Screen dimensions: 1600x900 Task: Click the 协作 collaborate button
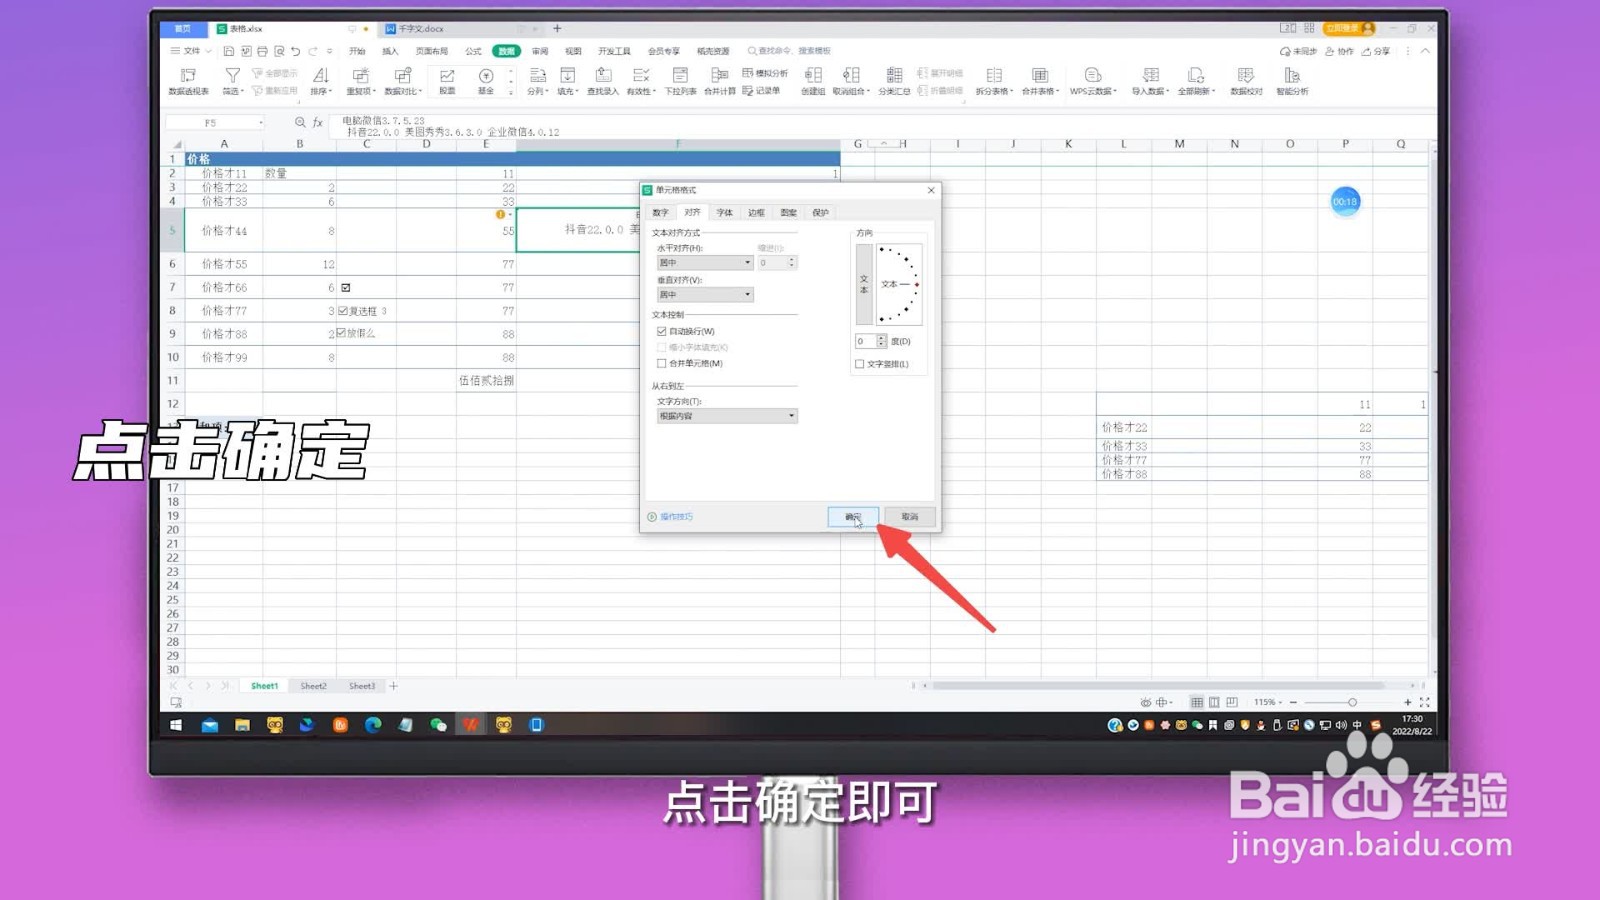[x=1339, y=51]
